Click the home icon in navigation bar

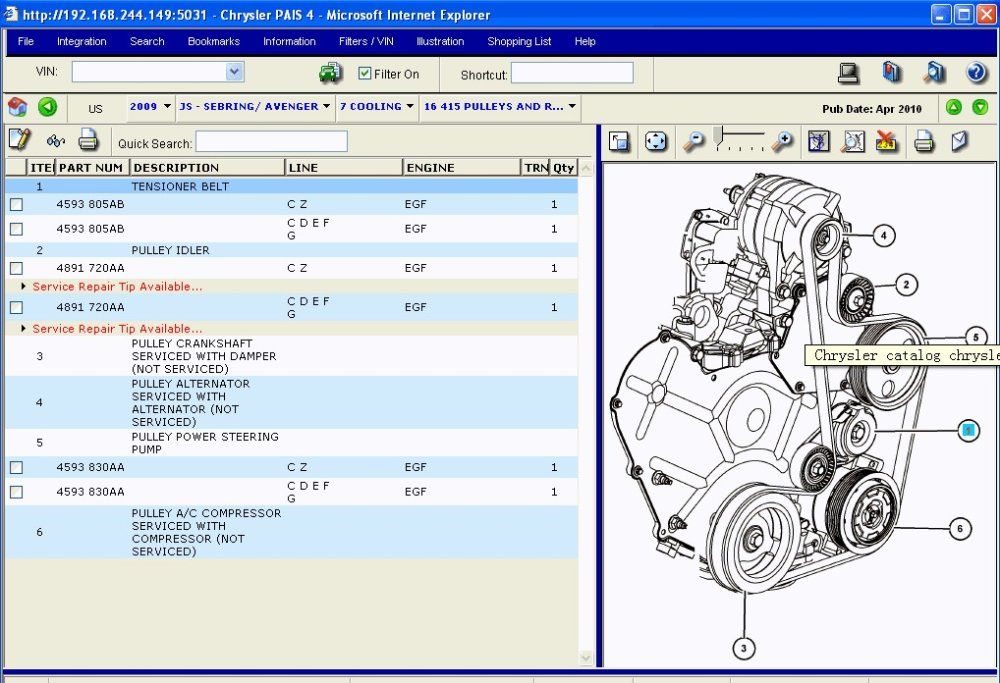[17, 106]
